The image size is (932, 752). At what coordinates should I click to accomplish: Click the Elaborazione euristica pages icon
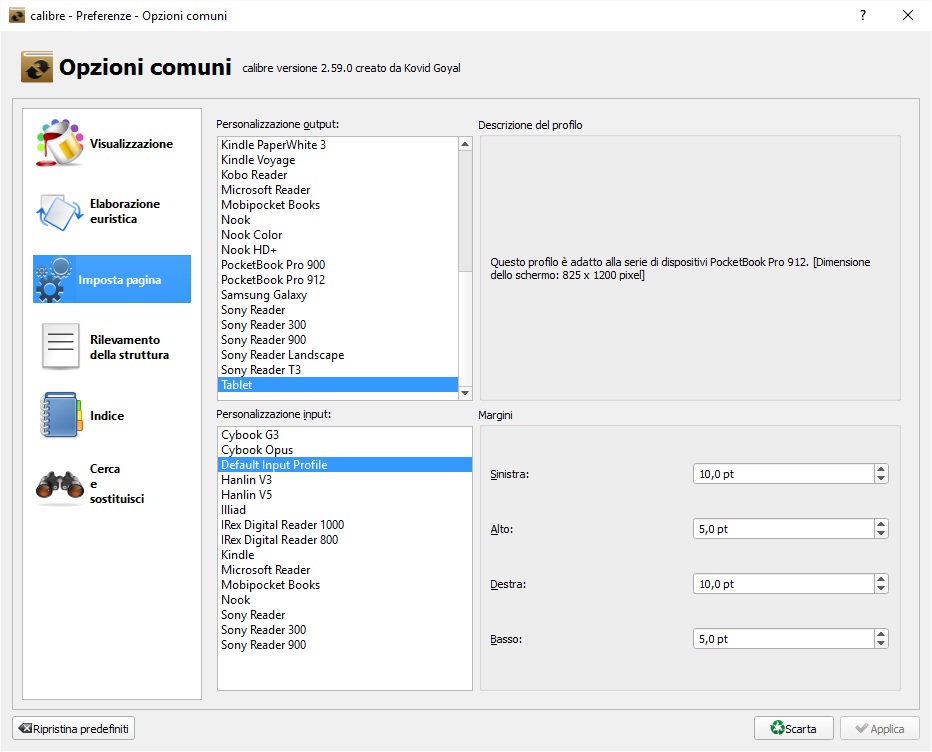point(60,211)
